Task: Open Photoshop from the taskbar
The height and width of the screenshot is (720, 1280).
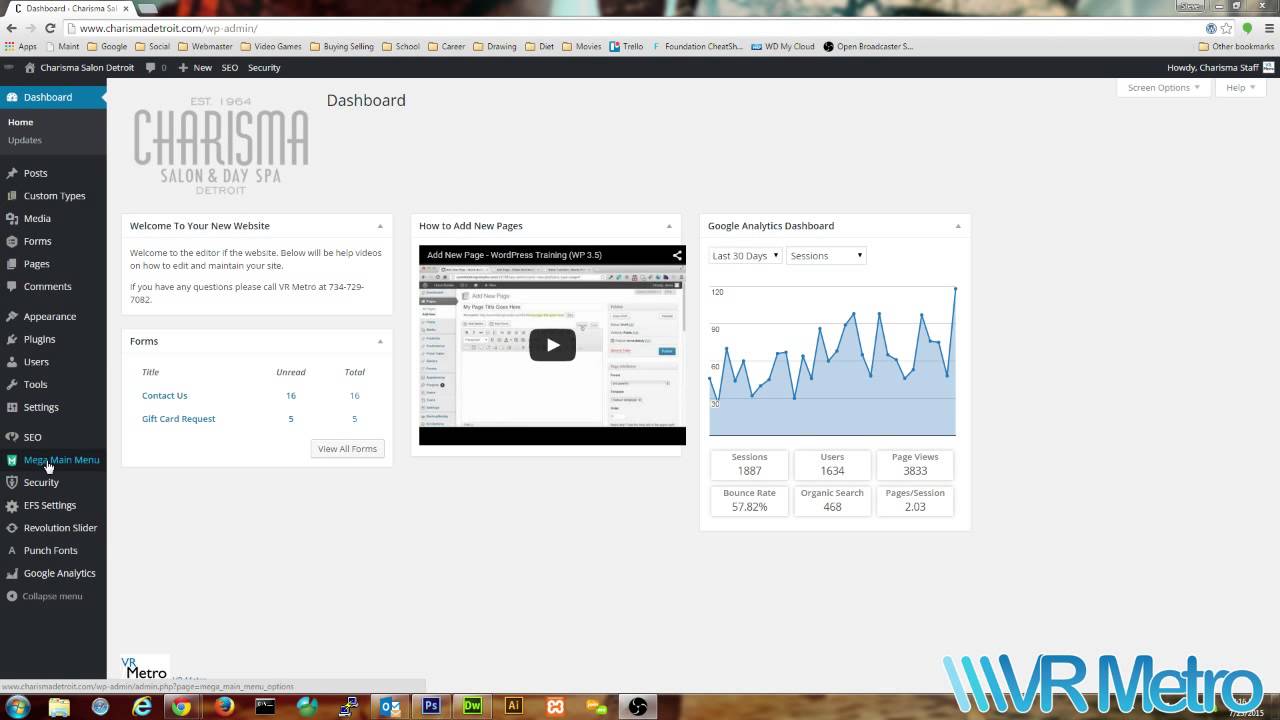Action: click(432, 706)
